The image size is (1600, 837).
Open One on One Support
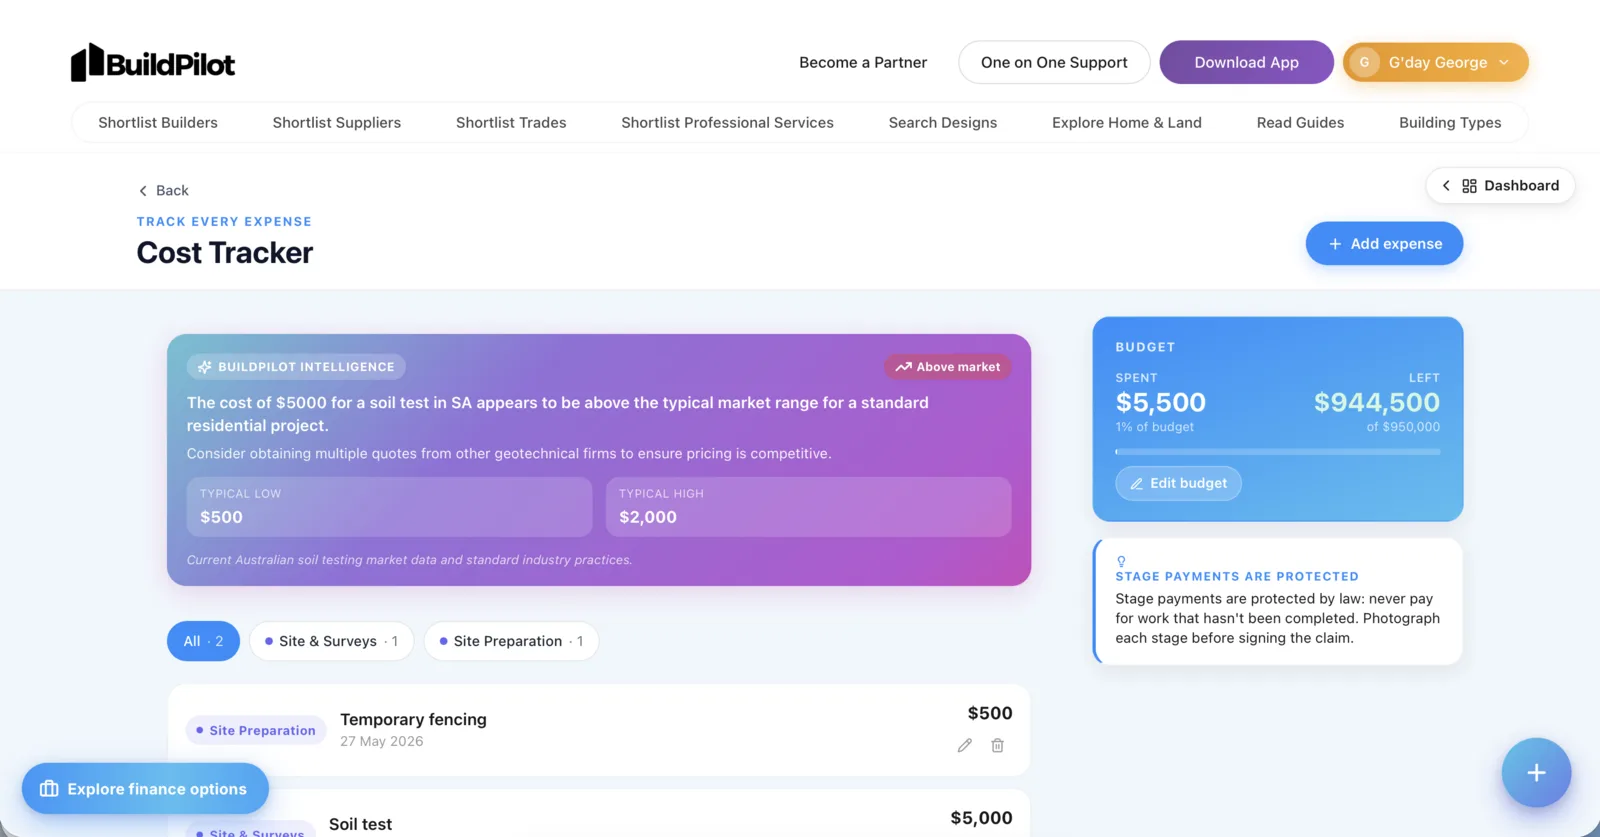tap(1054, 62)
